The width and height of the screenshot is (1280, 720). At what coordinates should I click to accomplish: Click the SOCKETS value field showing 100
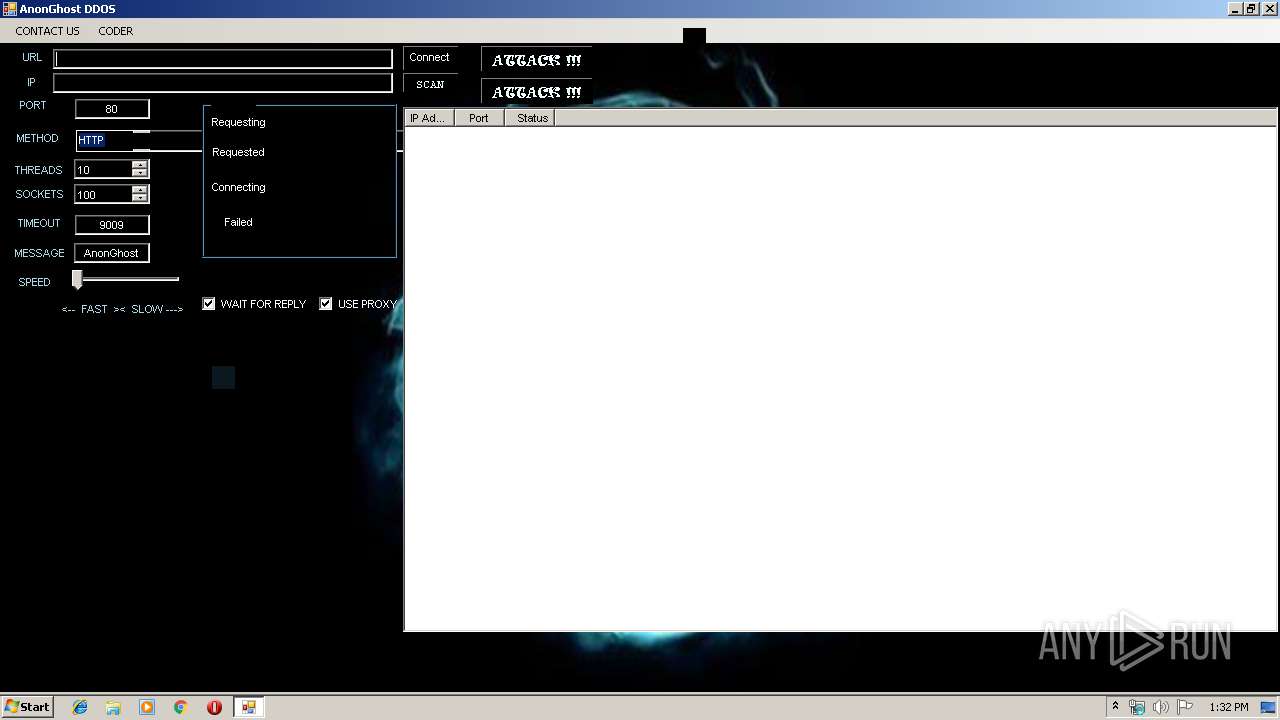[103, 194]
